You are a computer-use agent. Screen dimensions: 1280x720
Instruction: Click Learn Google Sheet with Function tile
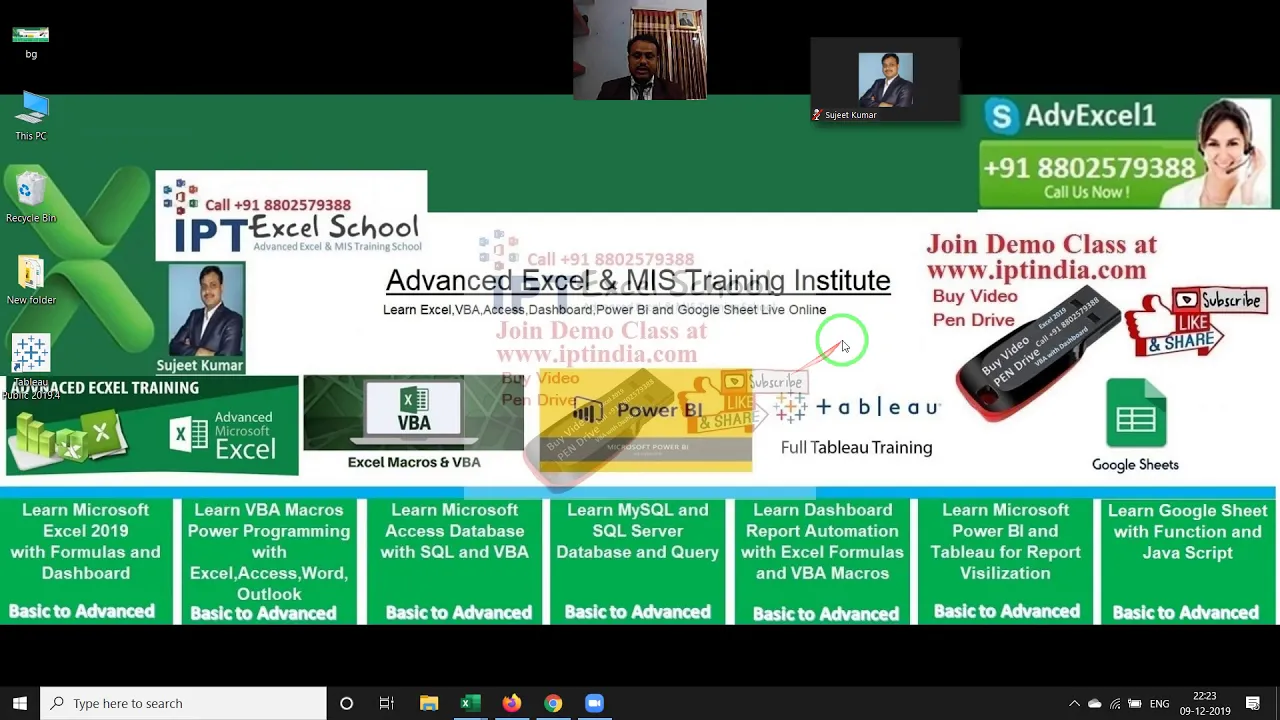[x=1187, y=560]
